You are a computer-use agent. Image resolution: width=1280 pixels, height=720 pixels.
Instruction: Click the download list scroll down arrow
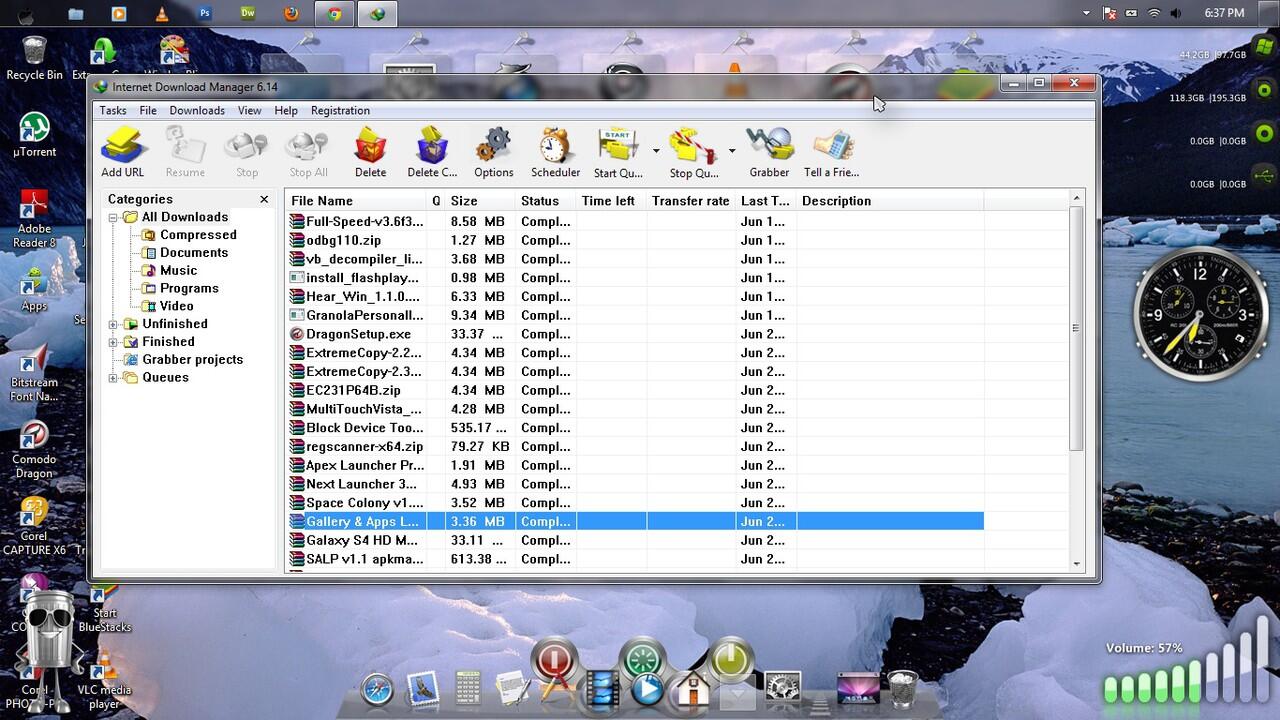tap(1077, 563)
